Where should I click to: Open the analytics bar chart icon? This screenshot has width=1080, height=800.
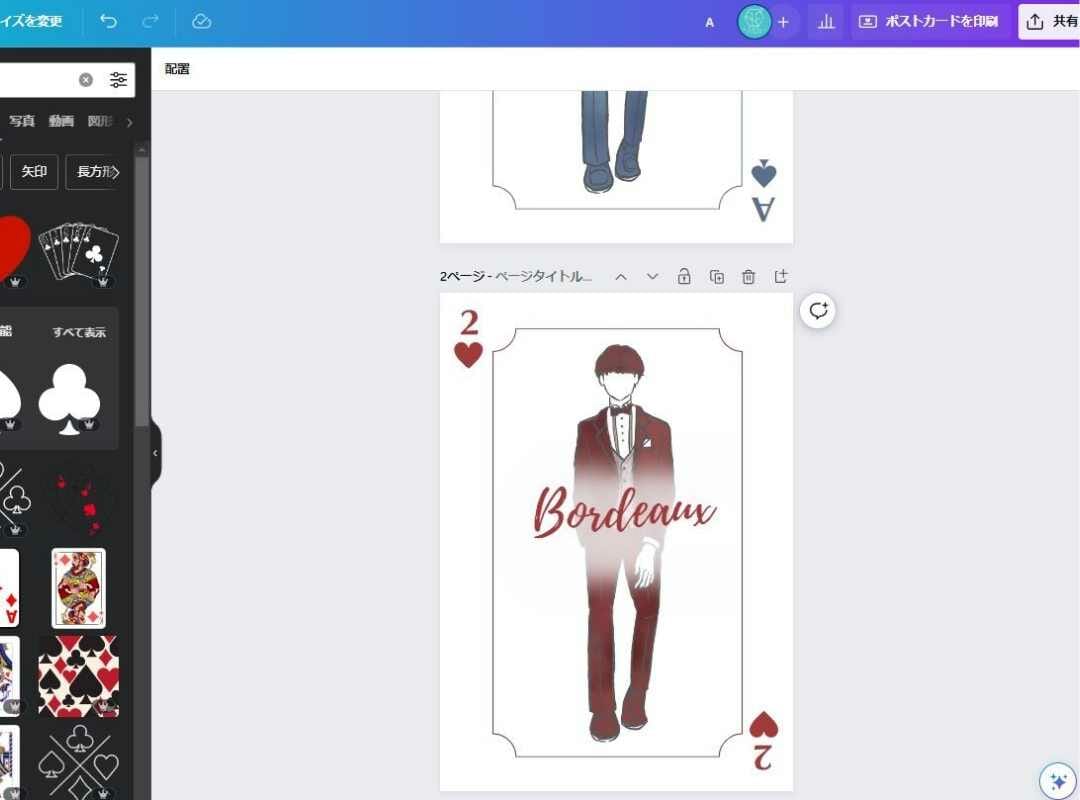click(x=826, y=22)
